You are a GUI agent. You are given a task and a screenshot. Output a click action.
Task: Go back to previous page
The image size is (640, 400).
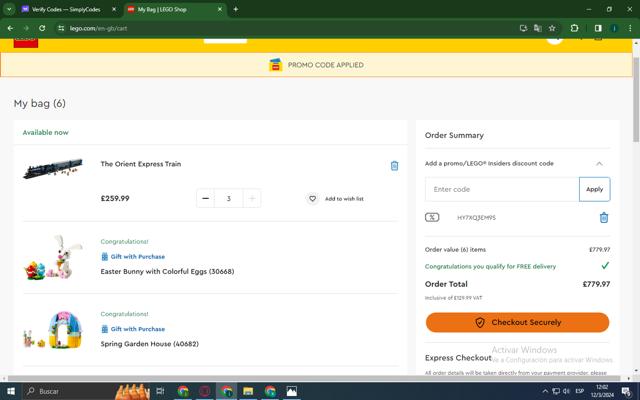(10, 28)
